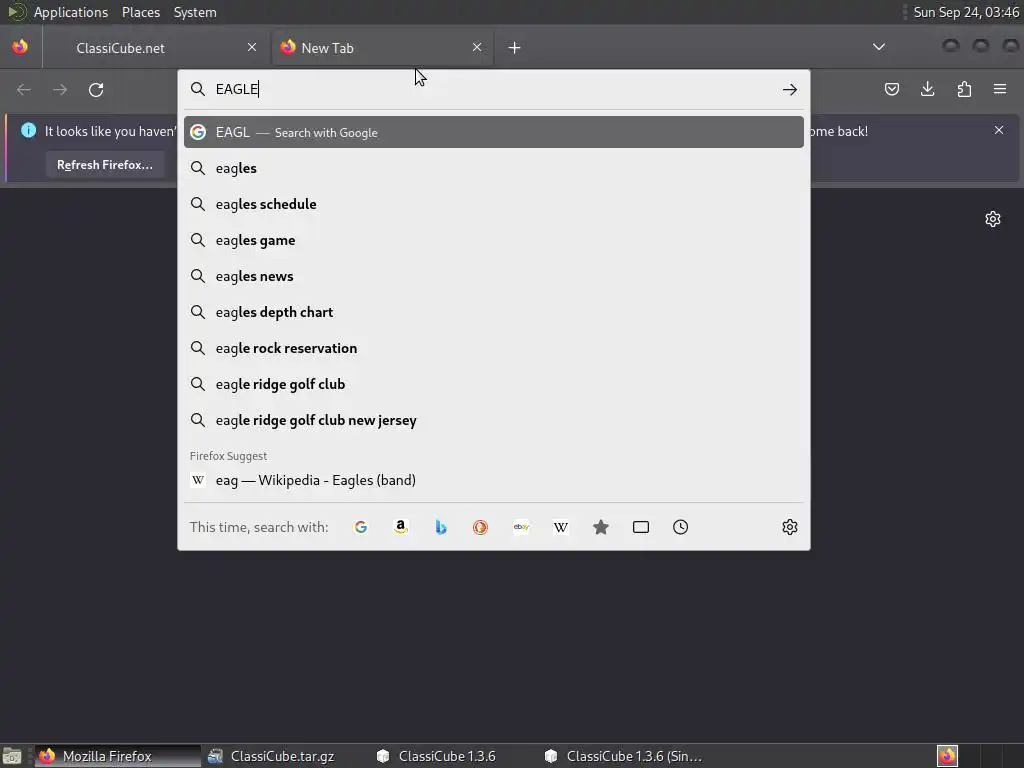This screenshot has height=768, width=1024.
Task: Search open tabs using the tab icon
Action: 641,527
